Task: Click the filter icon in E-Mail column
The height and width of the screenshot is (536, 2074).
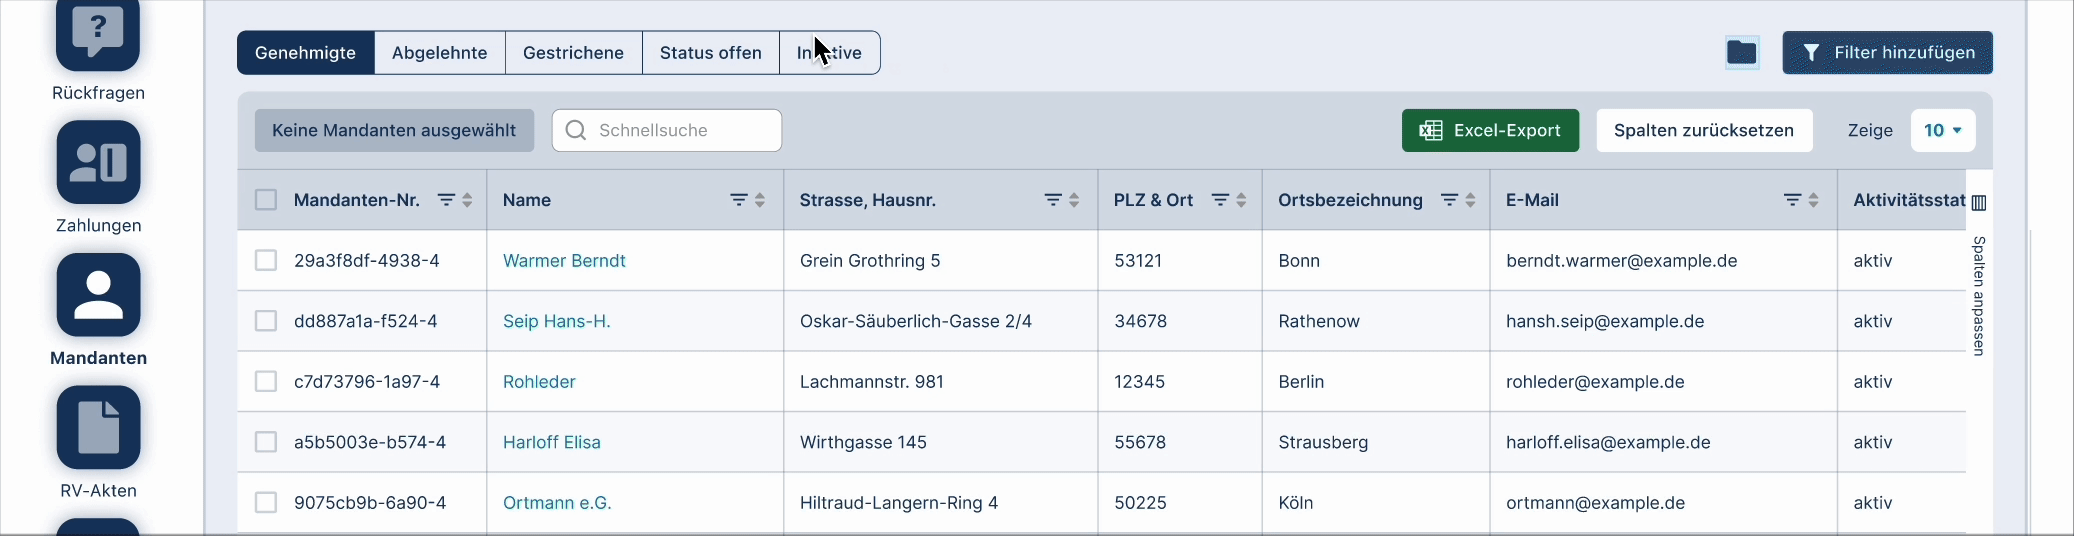Action: pos(1792,200)
